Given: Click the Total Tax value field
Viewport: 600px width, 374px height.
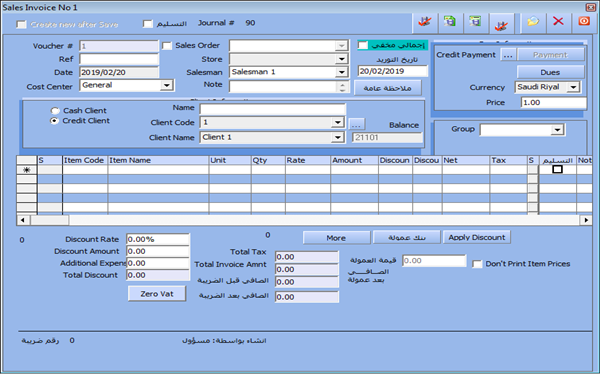Looking at the screenshot, I should (x=307, y=257).
